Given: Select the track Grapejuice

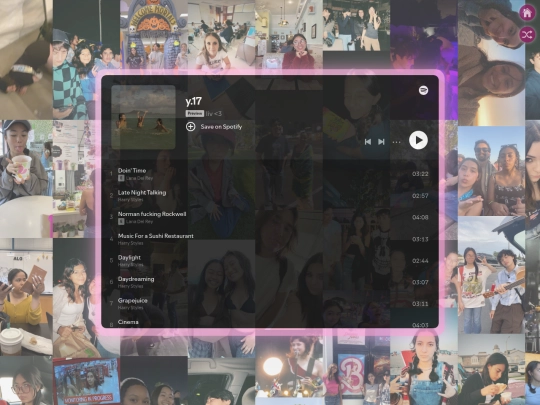Looking at the screenshot, I should pos(133,301).
